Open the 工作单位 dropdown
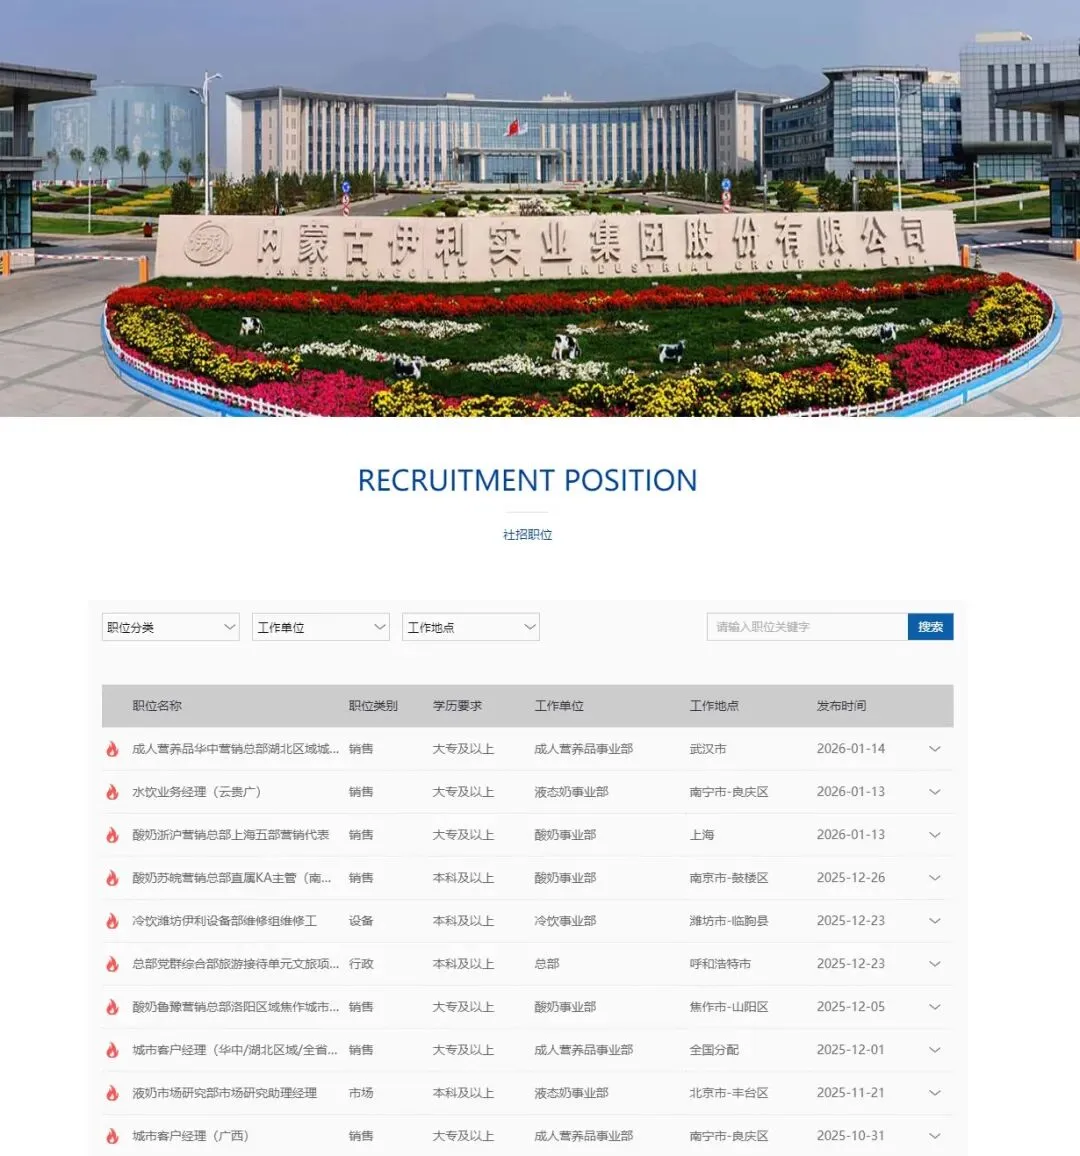 pos(321,627)
